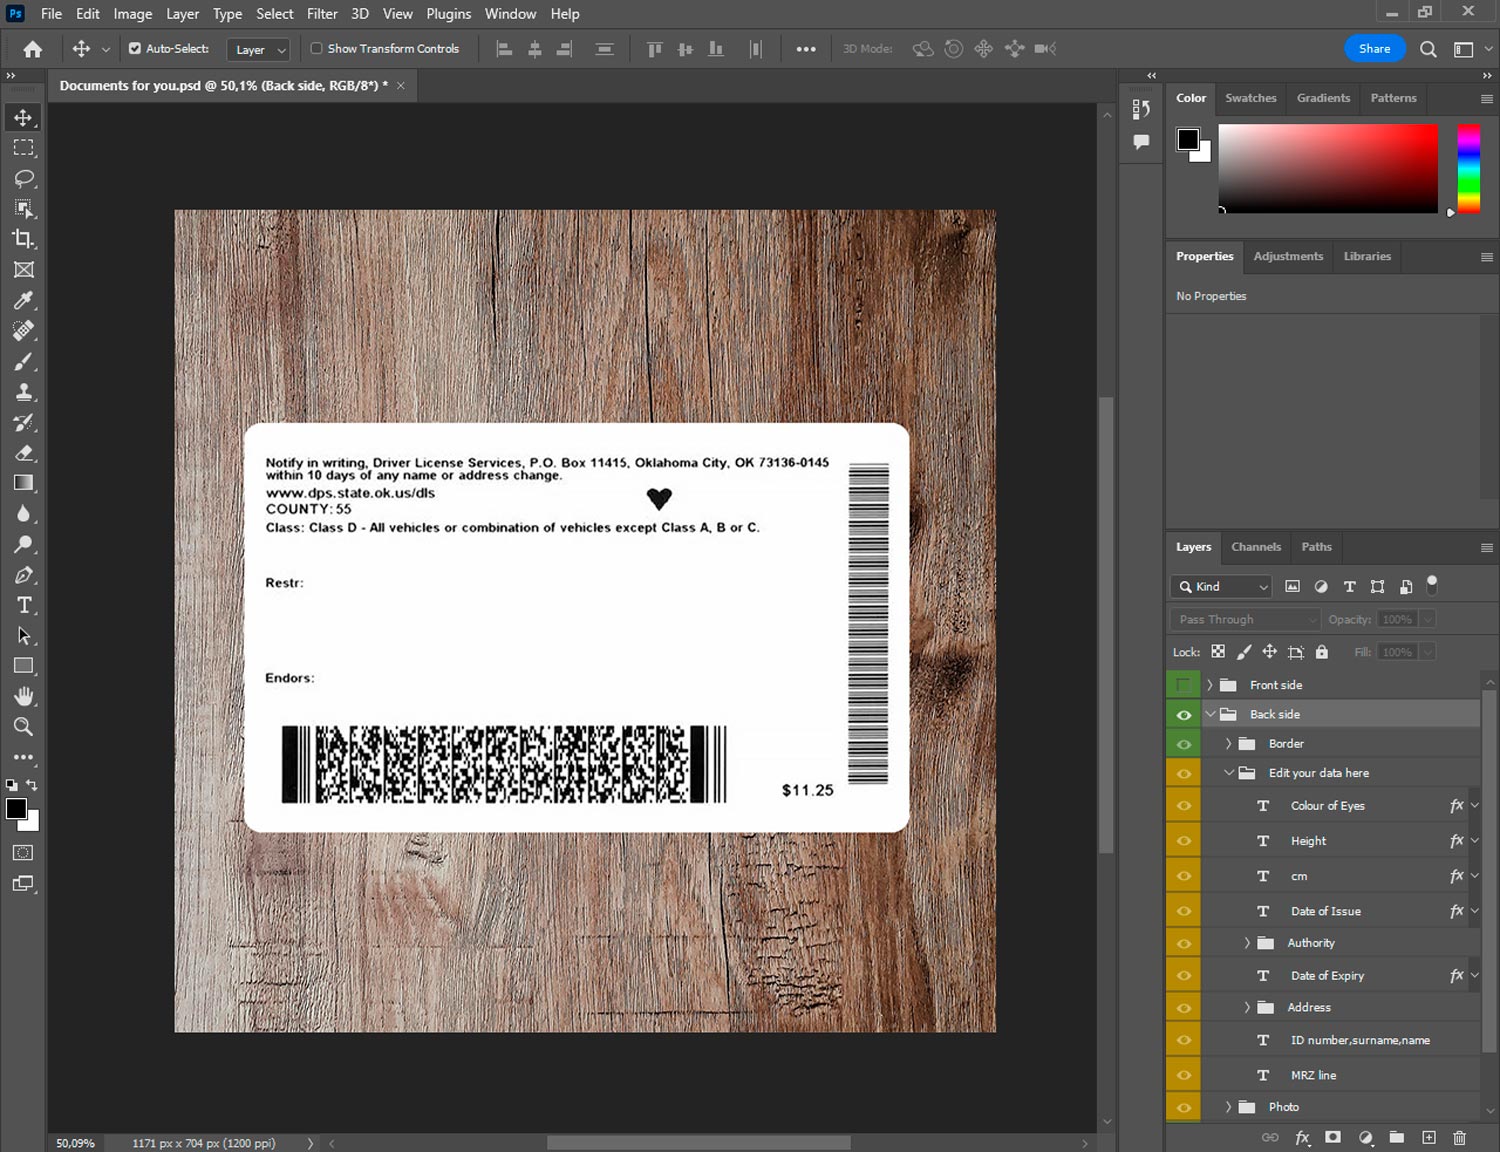Disable the Auto-Select checkbox
1500x1152 pixels.
135,48
